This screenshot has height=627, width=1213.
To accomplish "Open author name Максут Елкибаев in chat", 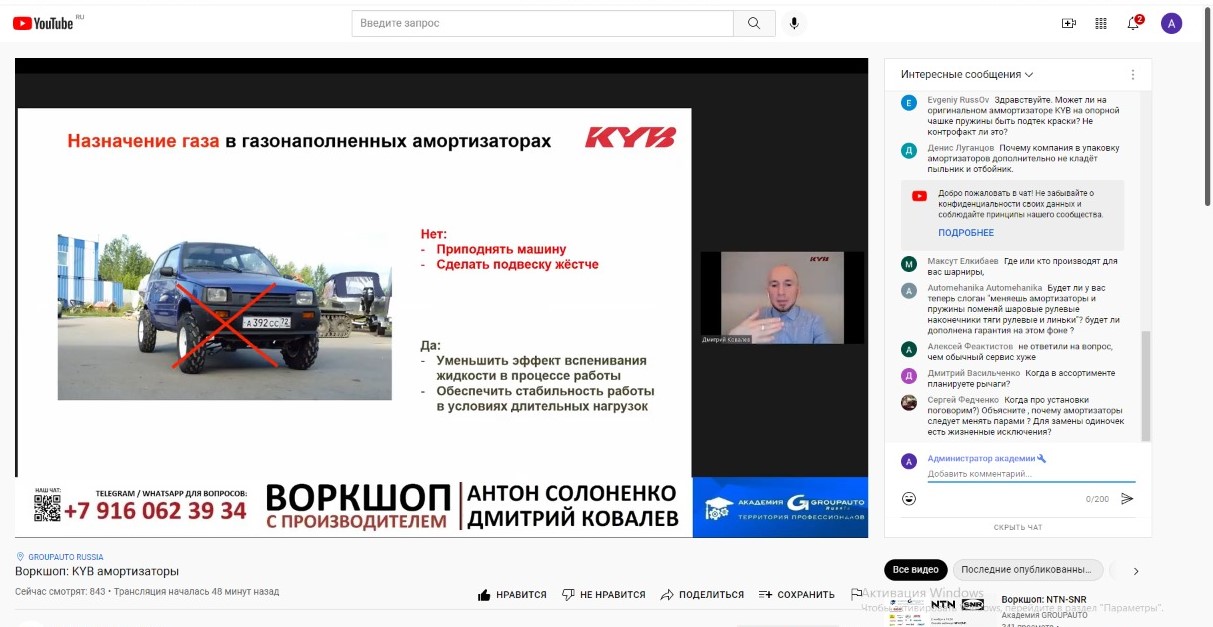I will (x=962, y=261).
